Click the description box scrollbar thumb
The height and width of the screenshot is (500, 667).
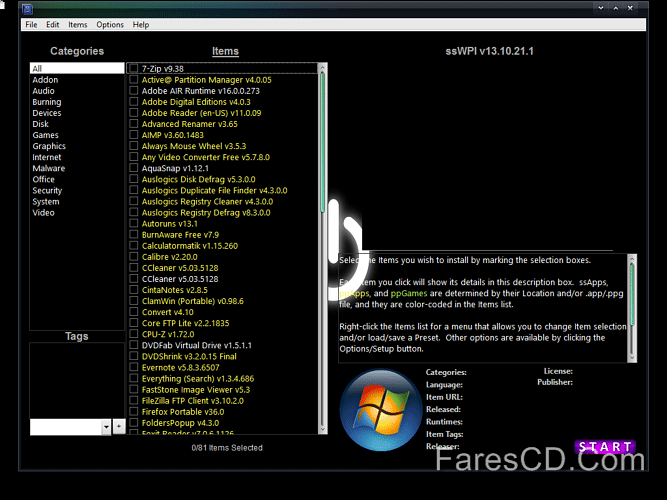[632, 295]
